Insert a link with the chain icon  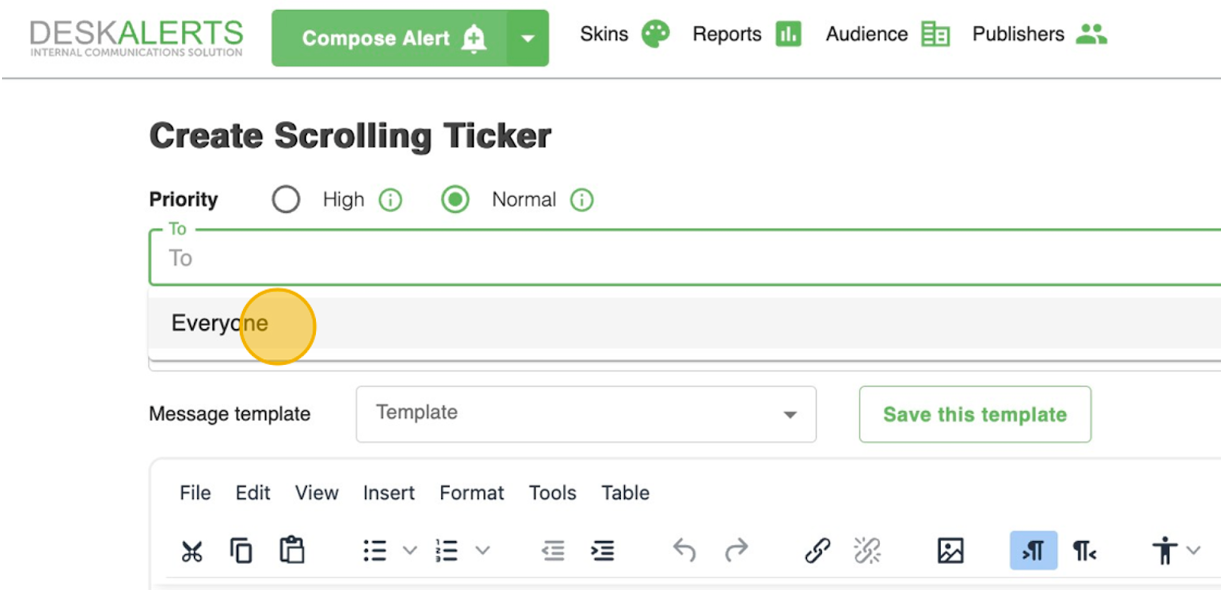[x=817, y=550]
